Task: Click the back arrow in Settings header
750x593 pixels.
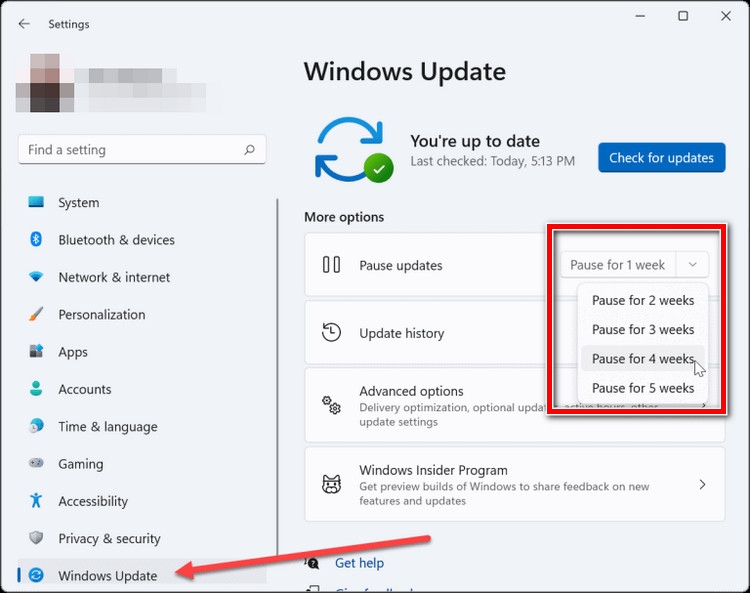Action: 24,24
